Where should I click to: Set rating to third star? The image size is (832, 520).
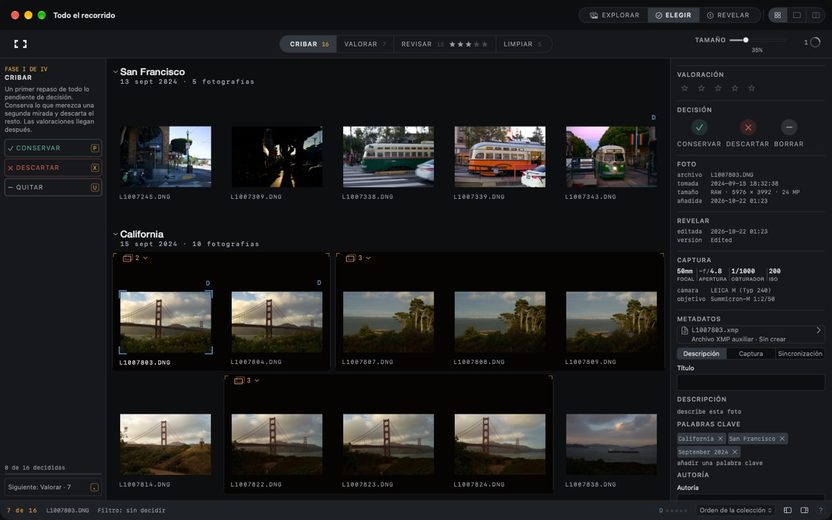pyautogui.click(x=718, y=88)
